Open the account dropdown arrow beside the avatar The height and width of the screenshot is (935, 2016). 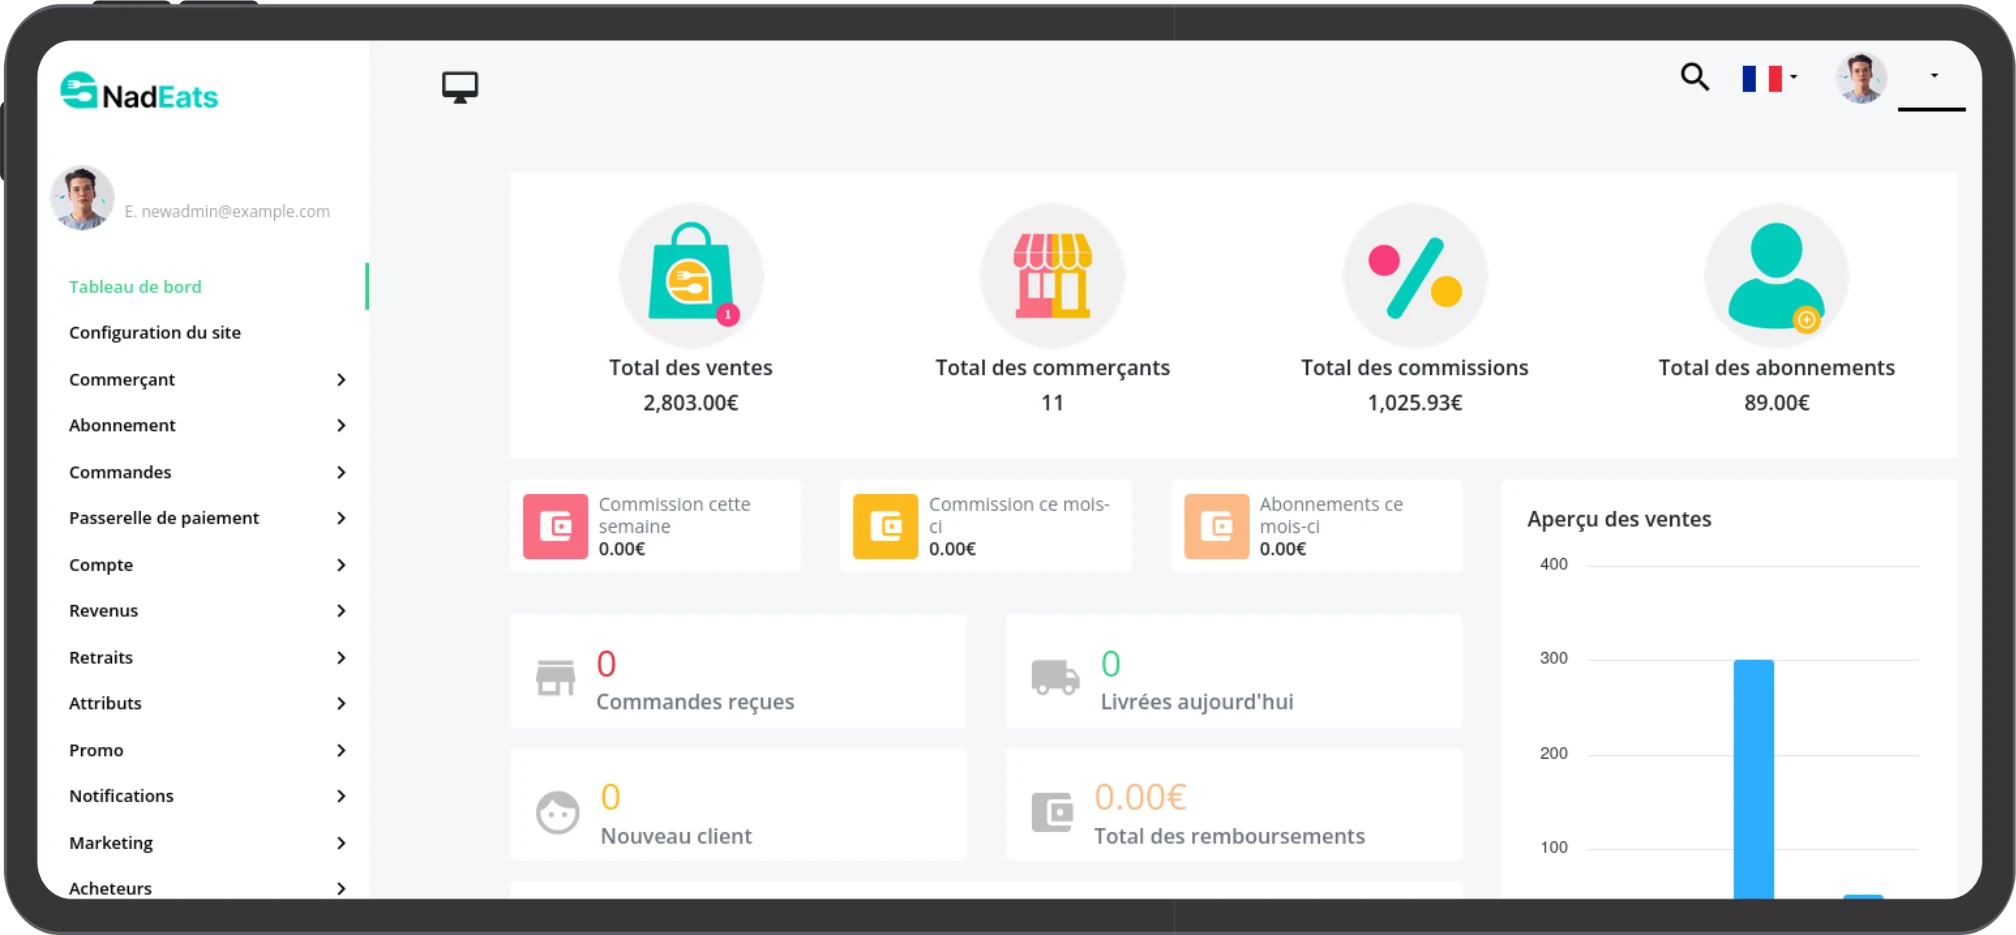point(1934,76)
